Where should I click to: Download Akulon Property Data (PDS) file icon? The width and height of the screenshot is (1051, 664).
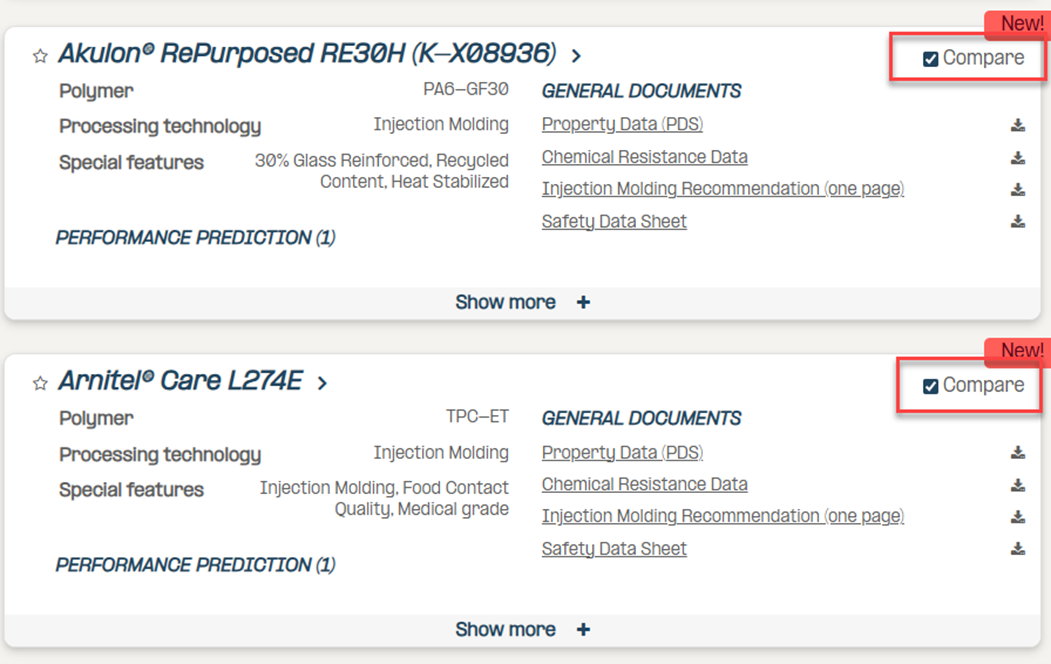(1017, 125)
